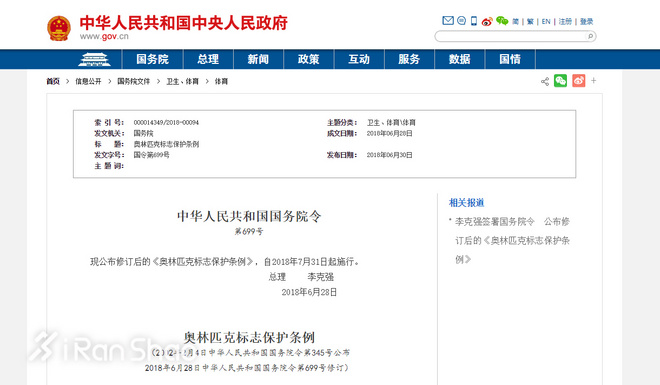Select the 发文机关 value 国务院
Screen dimensions: 660x385
coord(144,133)
